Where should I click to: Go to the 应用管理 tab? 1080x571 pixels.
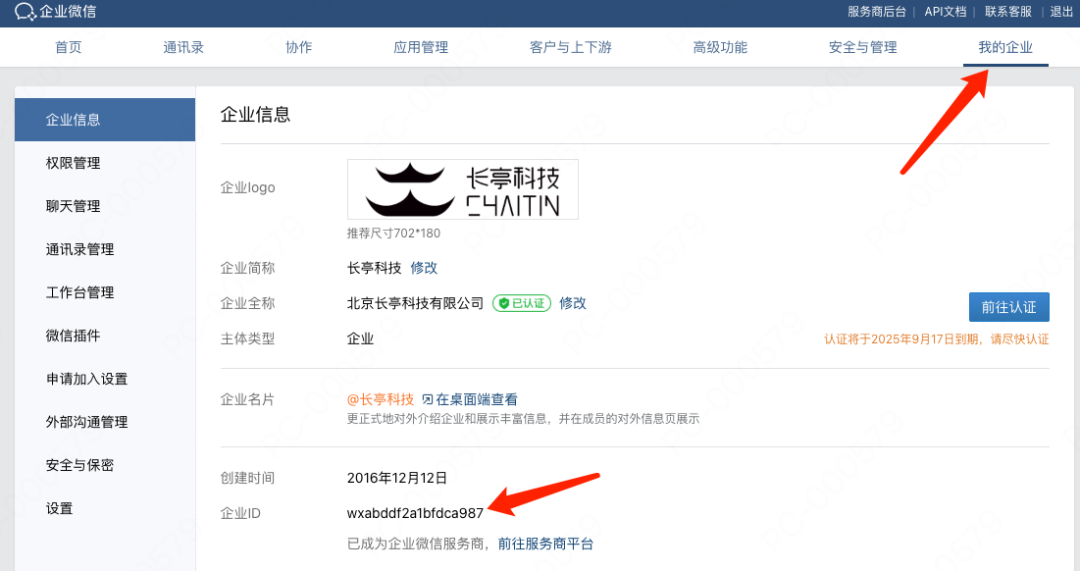tap(420, 48)
